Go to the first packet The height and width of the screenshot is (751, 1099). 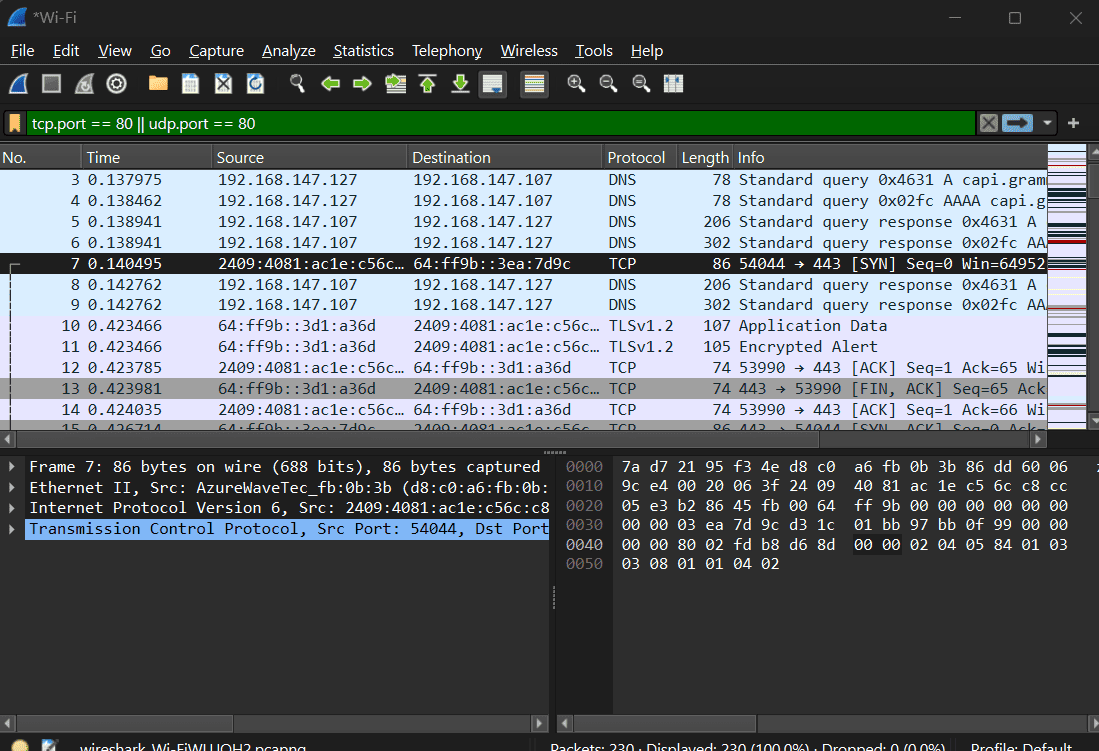pyautogui.click(x=427, y=84)
